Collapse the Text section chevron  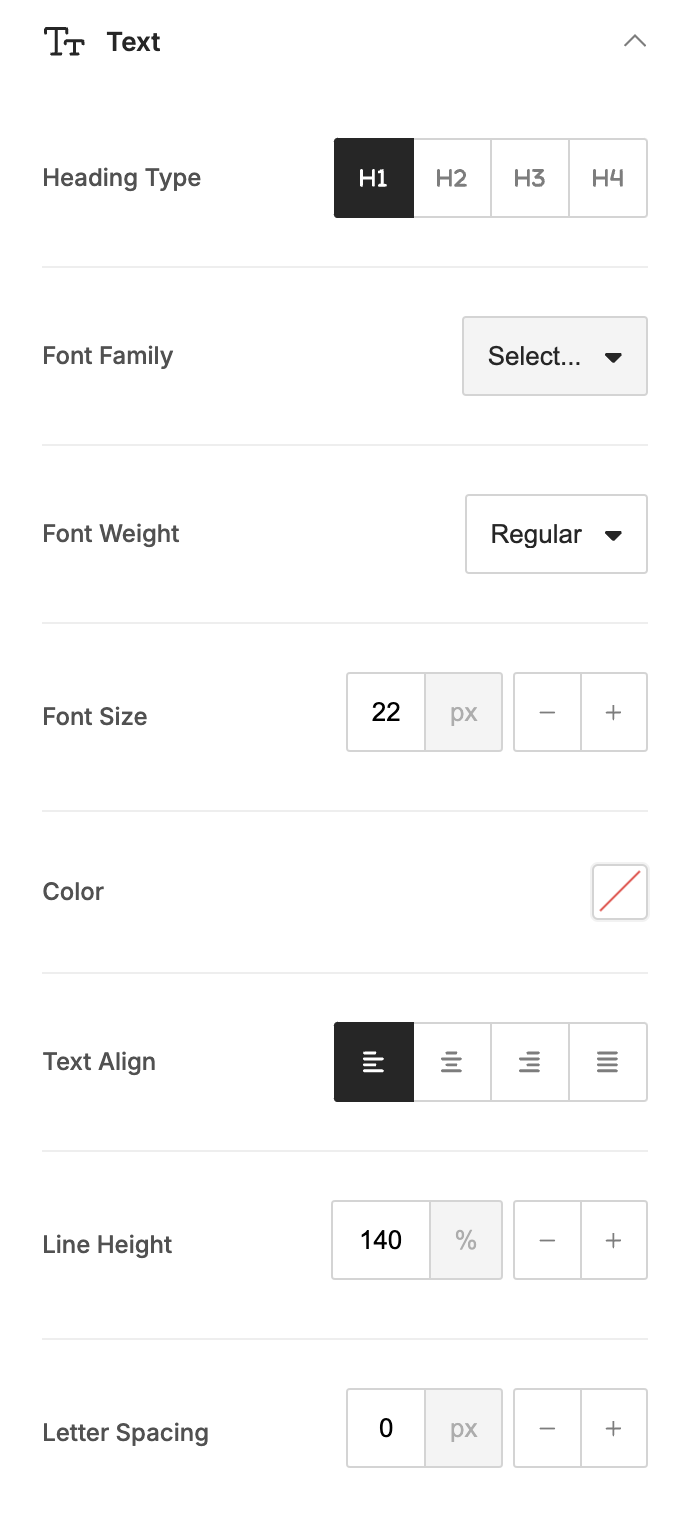[x=635, y=42]
